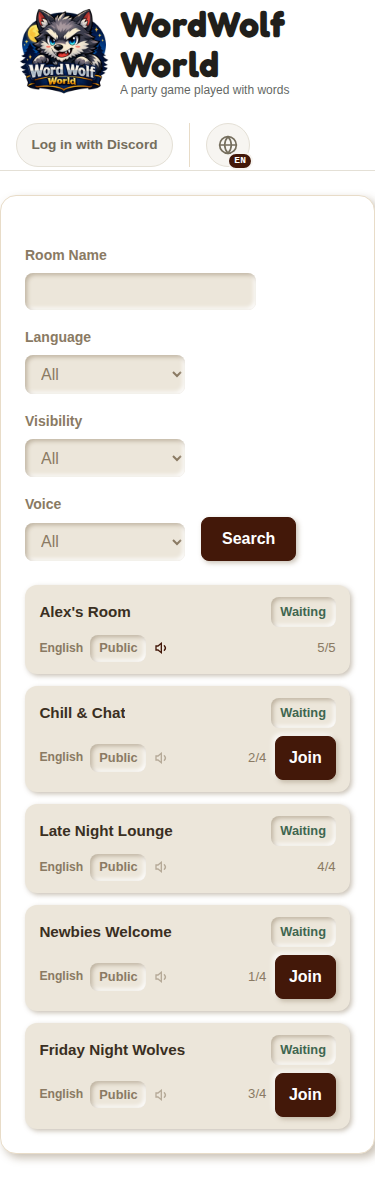
Task: Click the speaker icon in Late Night Lounge
Action: [x=161, y=867]
